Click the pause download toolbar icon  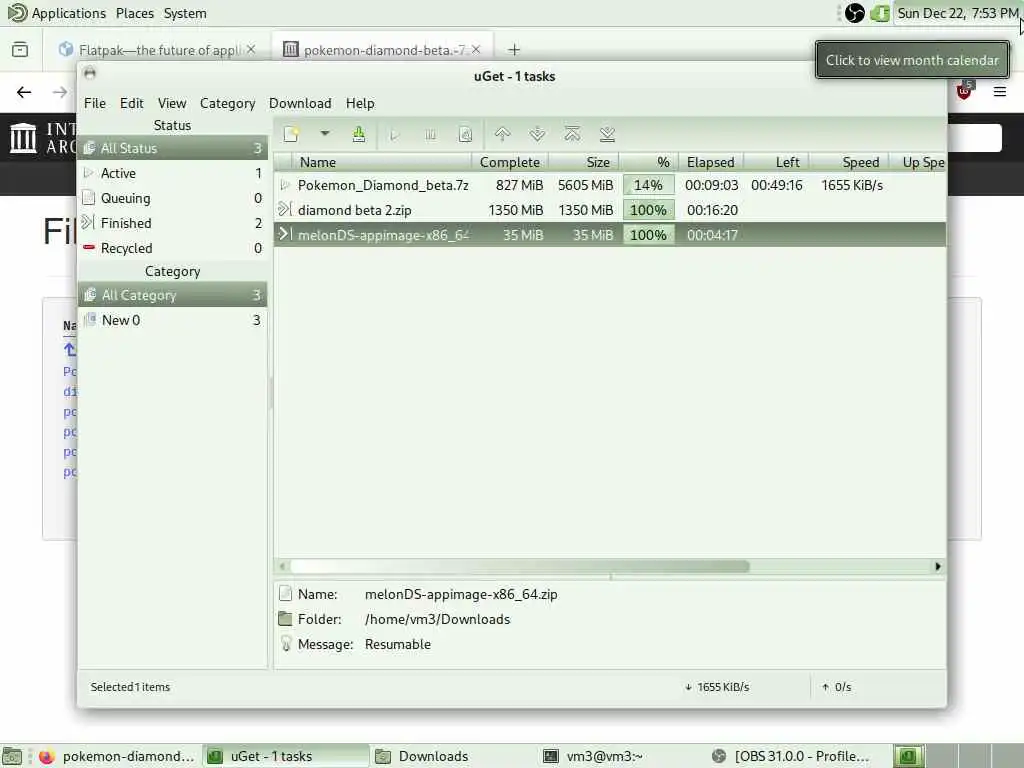tap(430, 135)
